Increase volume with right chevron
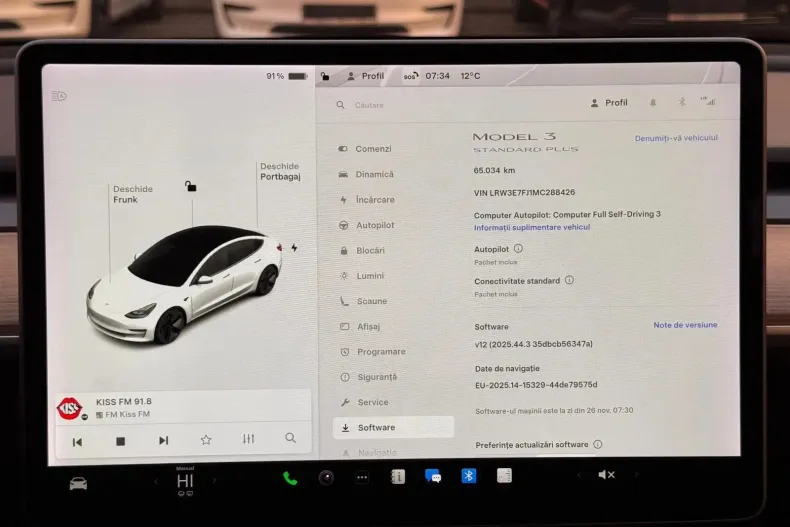This screenshot has height=527, width=790. (x=636, y=474)
